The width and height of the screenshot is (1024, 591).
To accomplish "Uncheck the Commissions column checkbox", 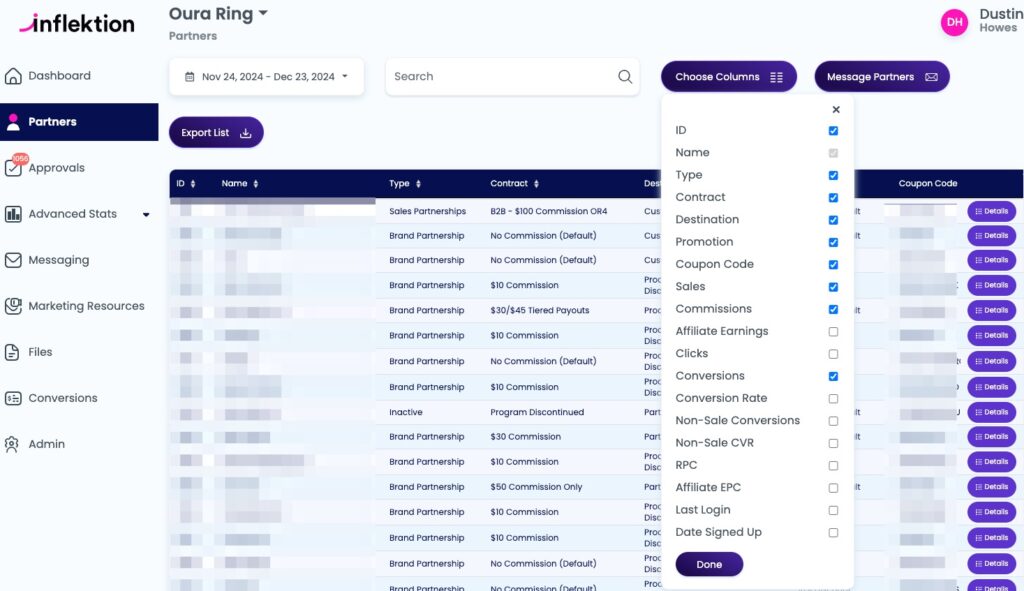I will (833, 309).
